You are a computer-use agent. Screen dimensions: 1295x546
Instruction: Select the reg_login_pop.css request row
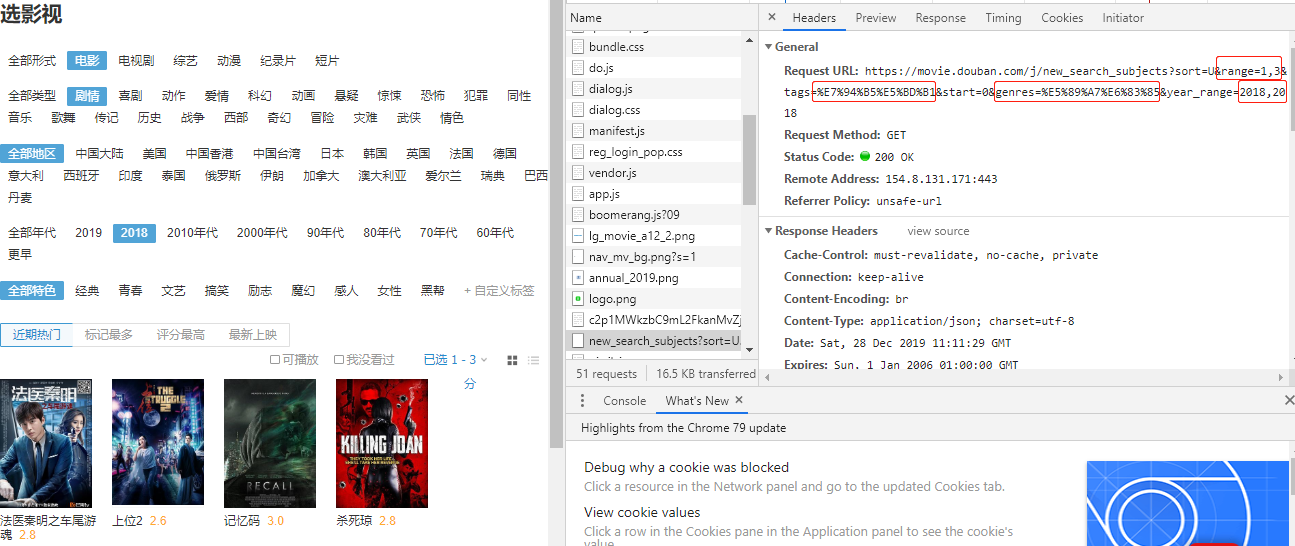point(655,152)
